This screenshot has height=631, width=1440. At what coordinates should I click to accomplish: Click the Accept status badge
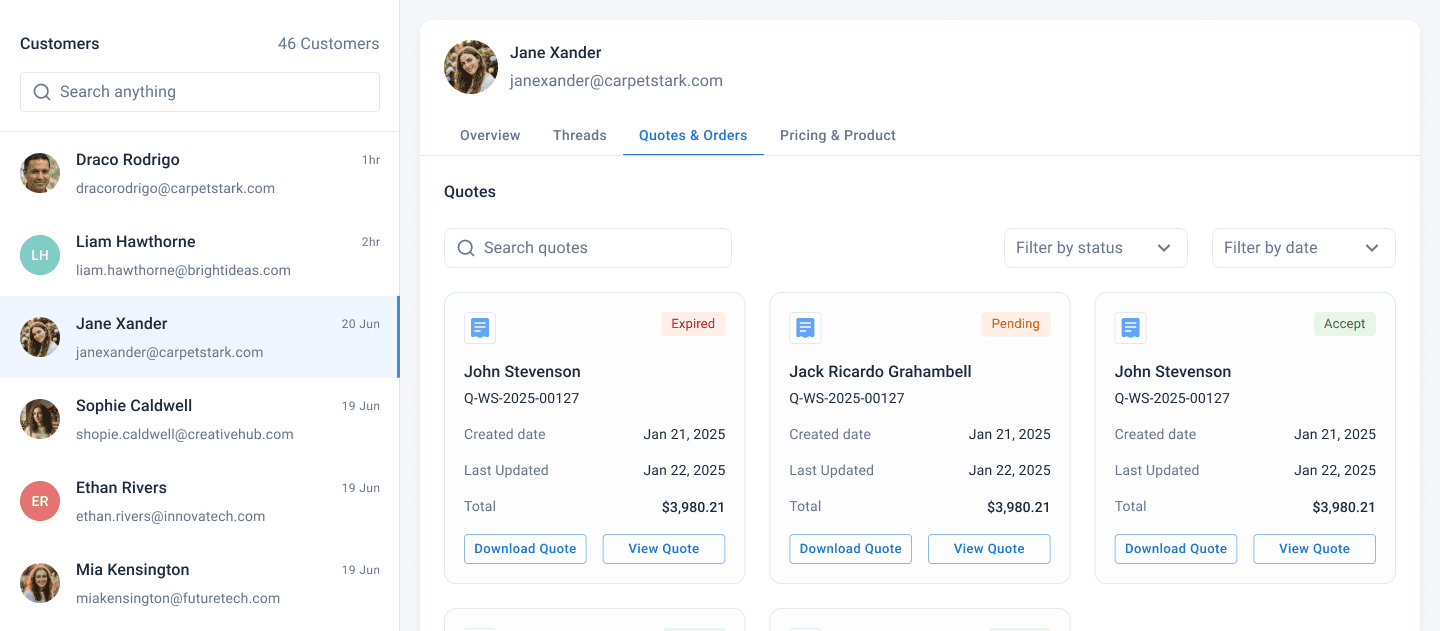tap(1345, 324)
